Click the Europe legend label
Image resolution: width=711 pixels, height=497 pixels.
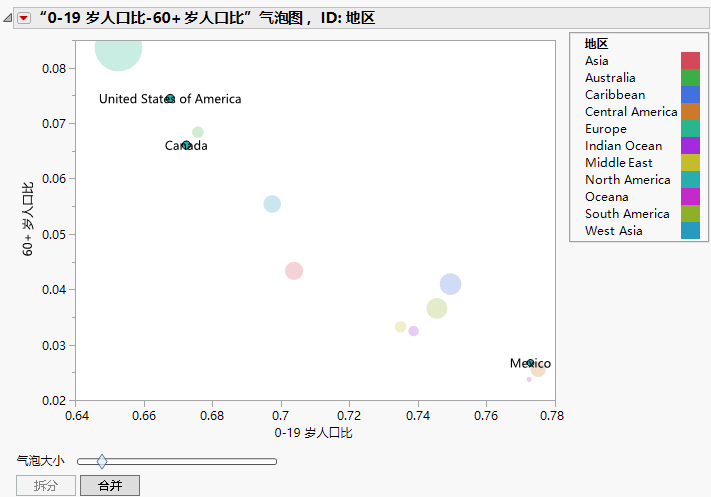606,129
